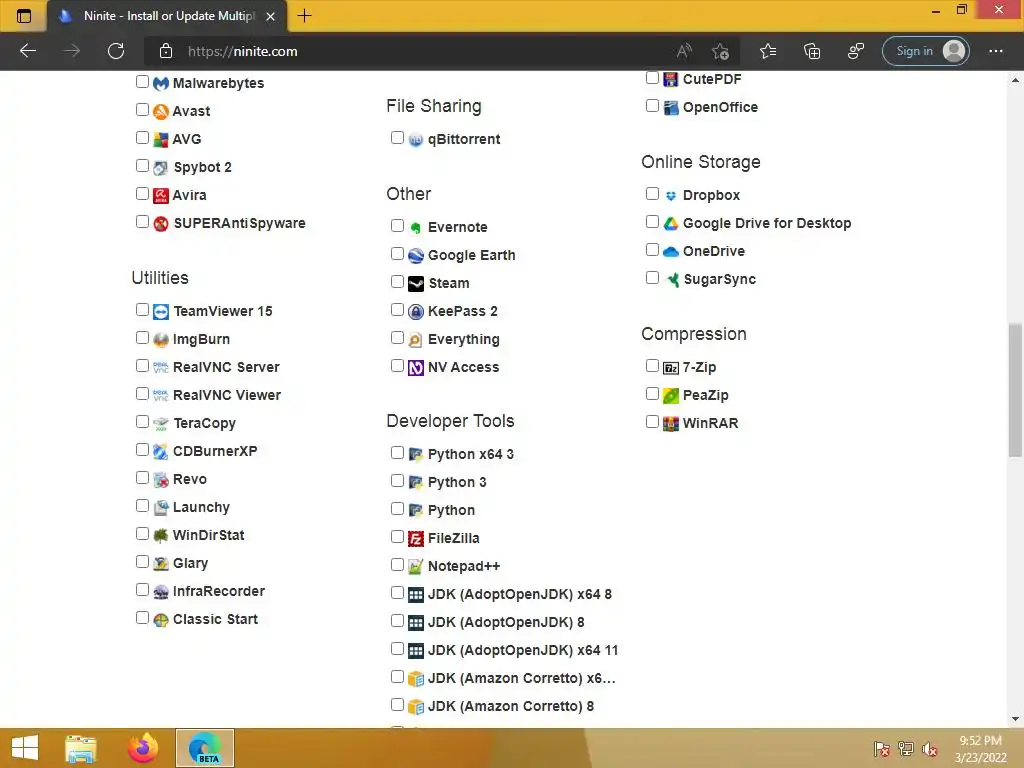
Task: Open tab actions menu in title bar
Action: point(24,16)
